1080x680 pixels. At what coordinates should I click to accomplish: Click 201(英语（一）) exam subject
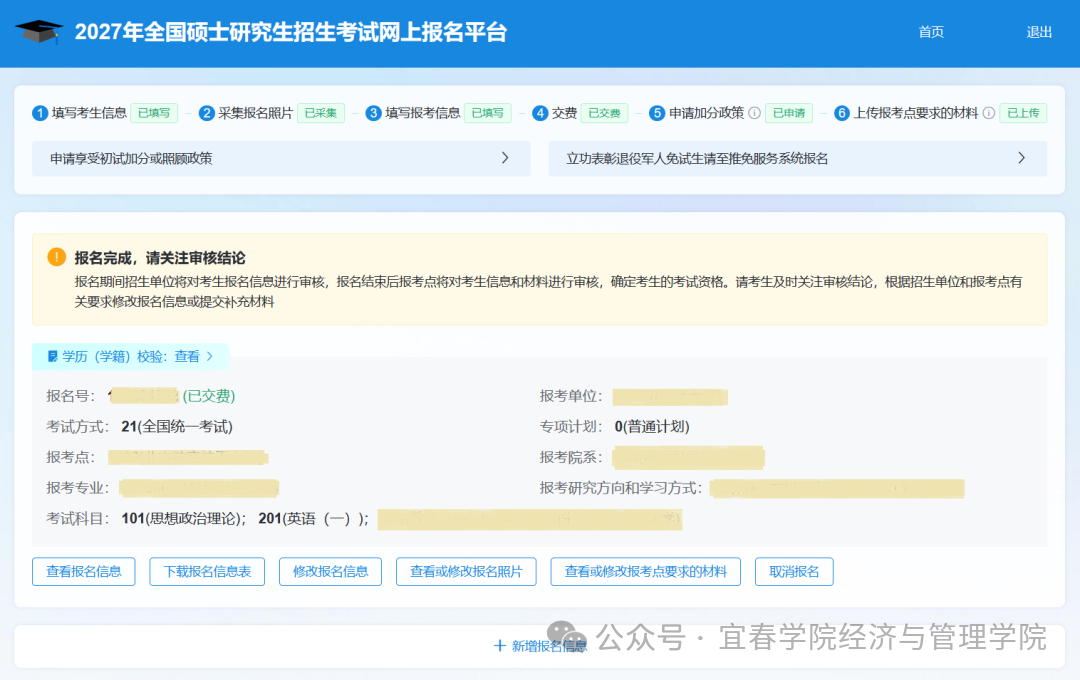313,518
